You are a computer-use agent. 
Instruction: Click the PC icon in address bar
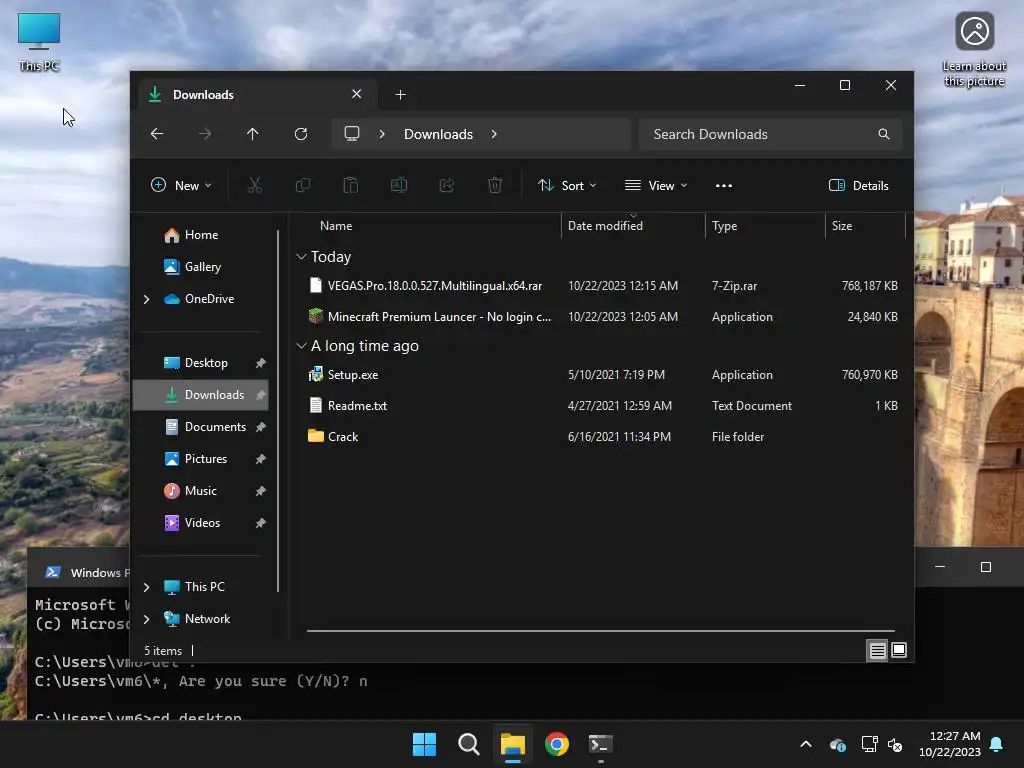352,134
